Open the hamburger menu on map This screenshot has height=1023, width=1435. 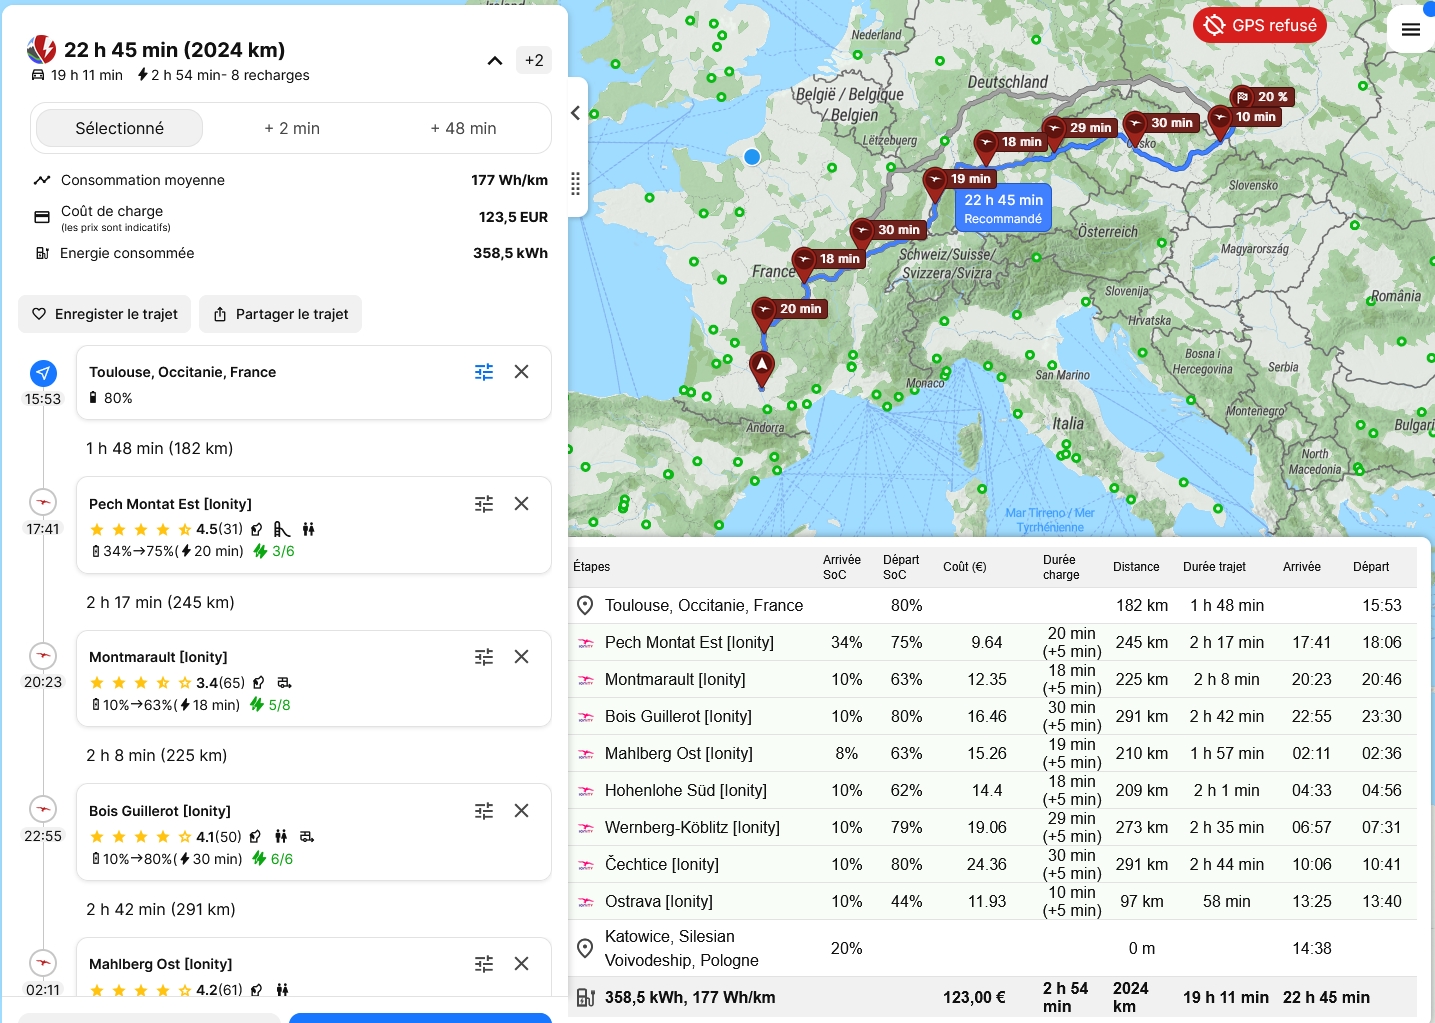click(x=1410, y=30)
